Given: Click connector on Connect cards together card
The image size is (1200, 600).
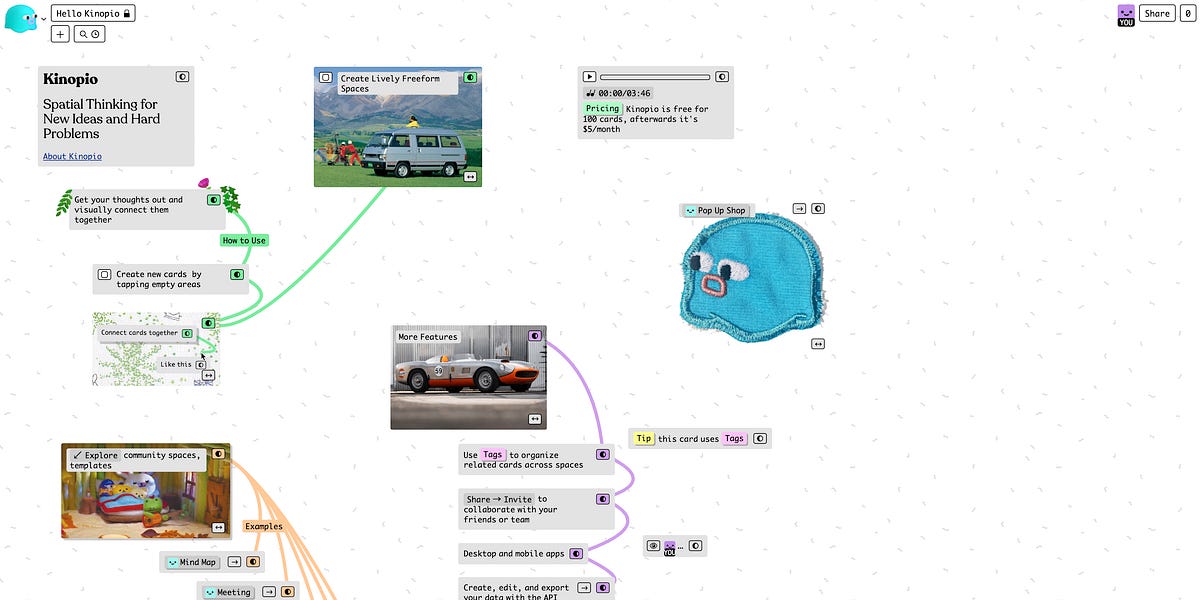Looking at the screenshot, I should pyautogui.click(x=208, y=323).
